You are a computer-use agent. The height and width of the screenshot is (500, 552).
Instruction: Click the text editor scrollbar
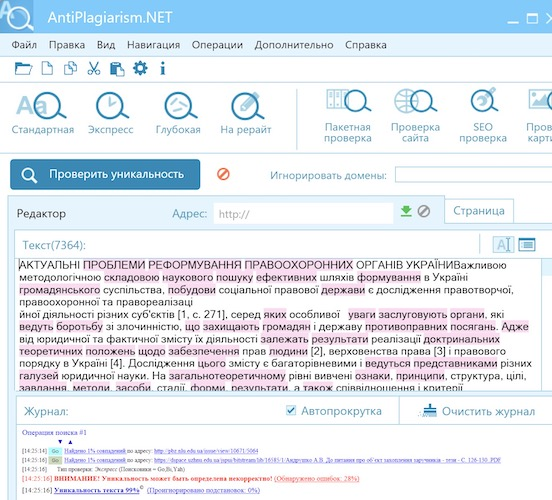point(547,324)
